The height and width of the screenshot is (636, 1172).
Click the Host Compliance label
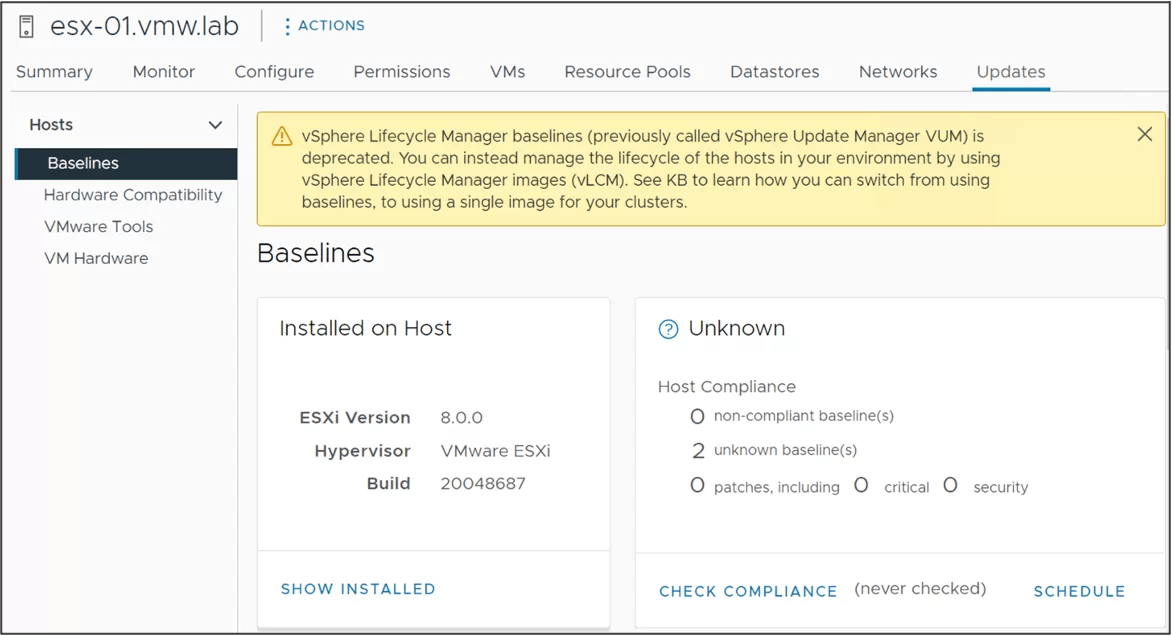click(x=727, y=386)
